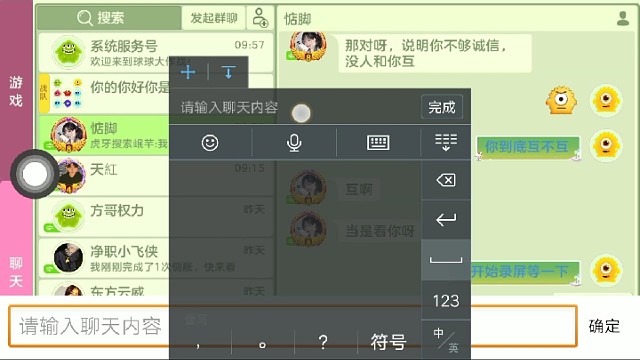This screenshot has height=360, width=640.
Task: Hide the keyboard with the collapse icon
Action: (446, 142)
